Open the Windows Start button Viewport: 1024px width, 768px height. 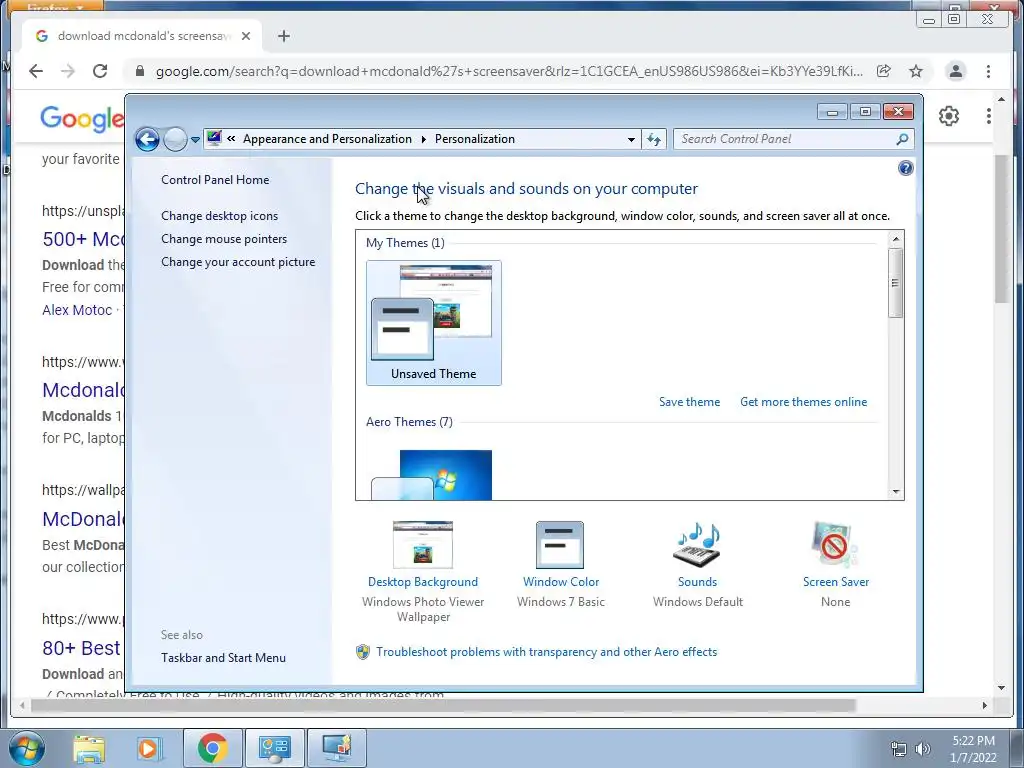click(x=27, y=748)
